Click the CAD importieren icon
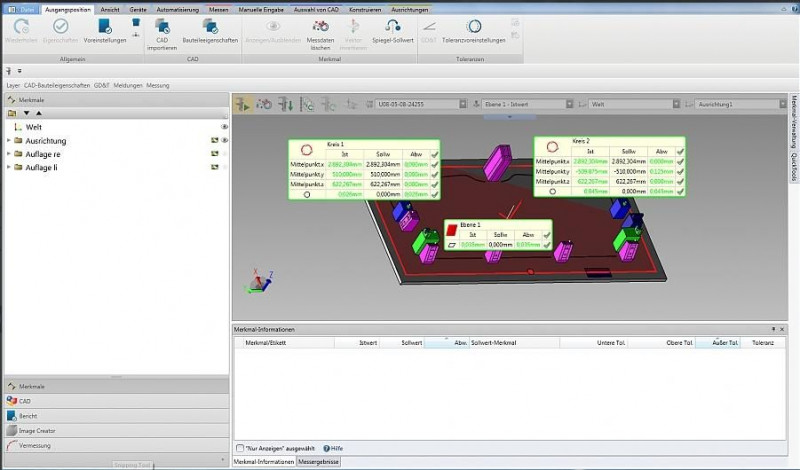 click(162, 26)
